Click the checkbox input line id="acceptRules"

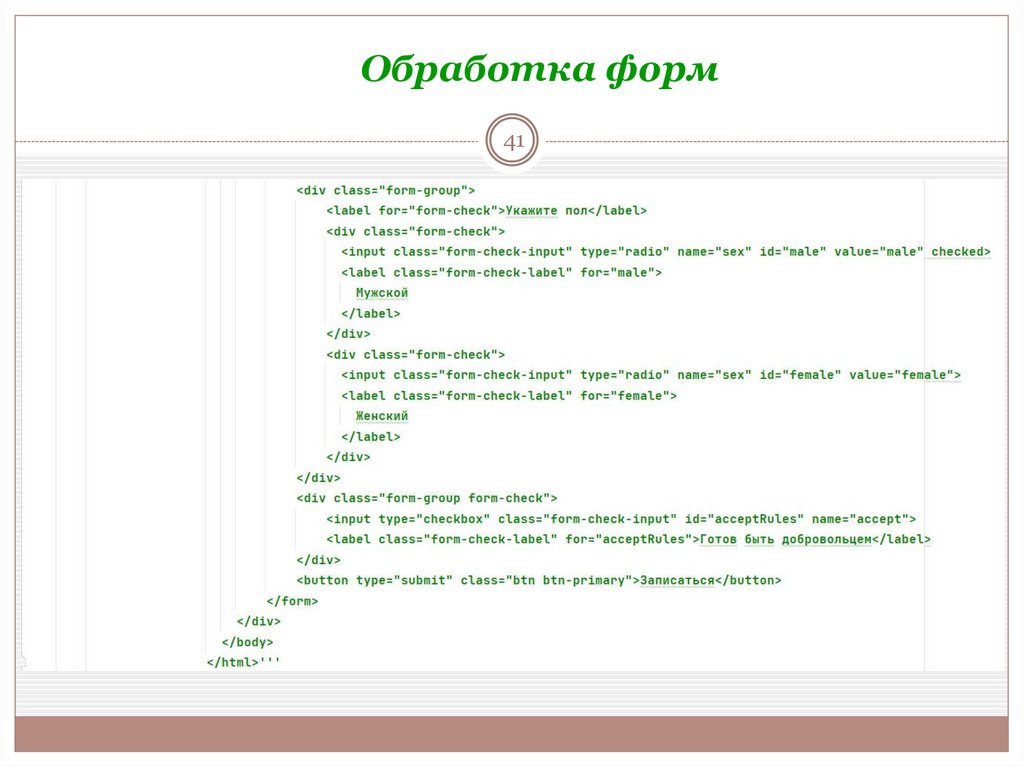click(x=621, y=519)
